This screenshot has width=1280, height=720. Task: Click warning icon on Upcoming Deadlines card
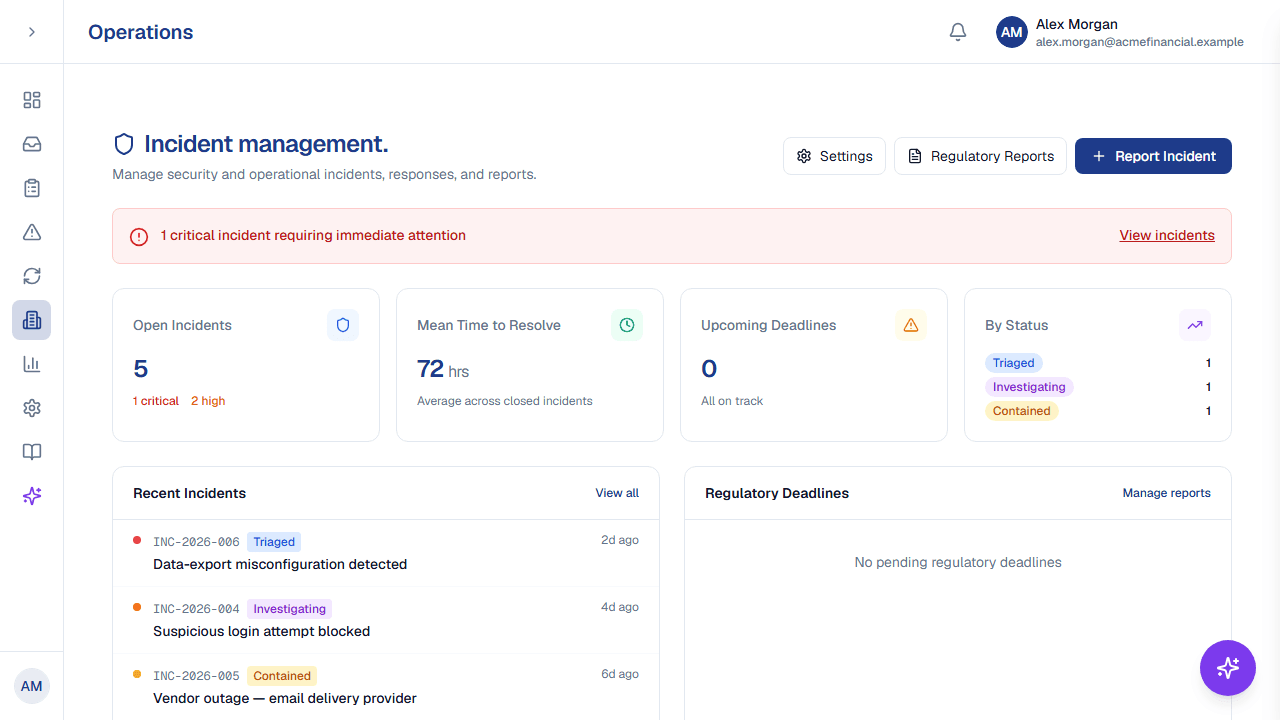(911, 325)
